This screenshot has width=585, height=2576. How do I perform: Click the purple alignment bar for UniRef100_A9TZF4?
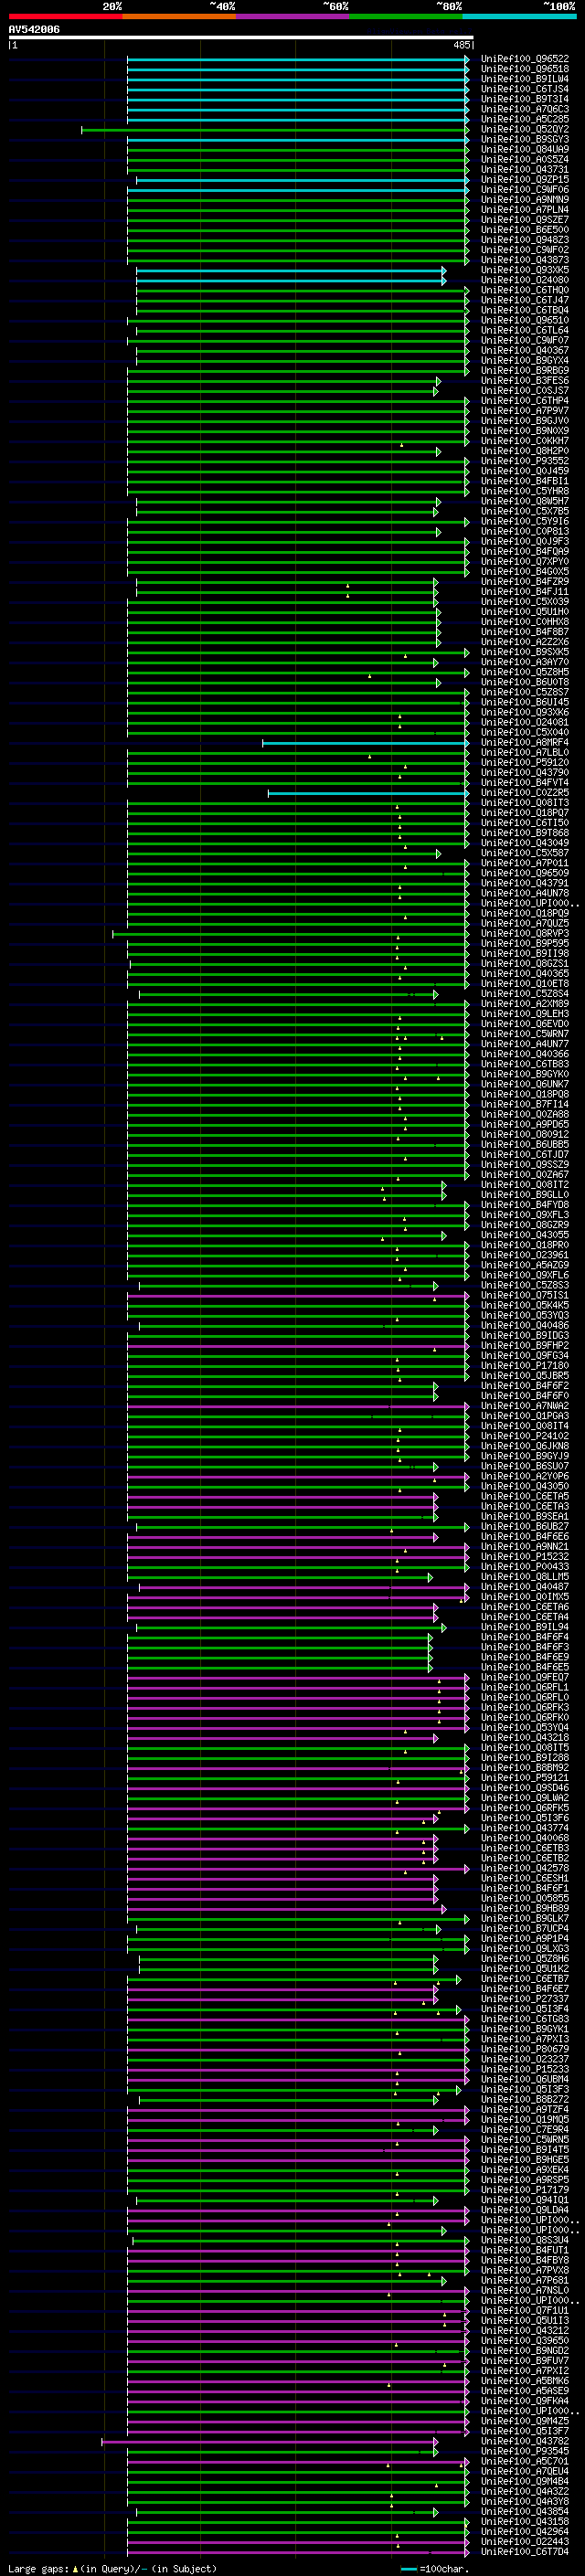click(298, 2110)
